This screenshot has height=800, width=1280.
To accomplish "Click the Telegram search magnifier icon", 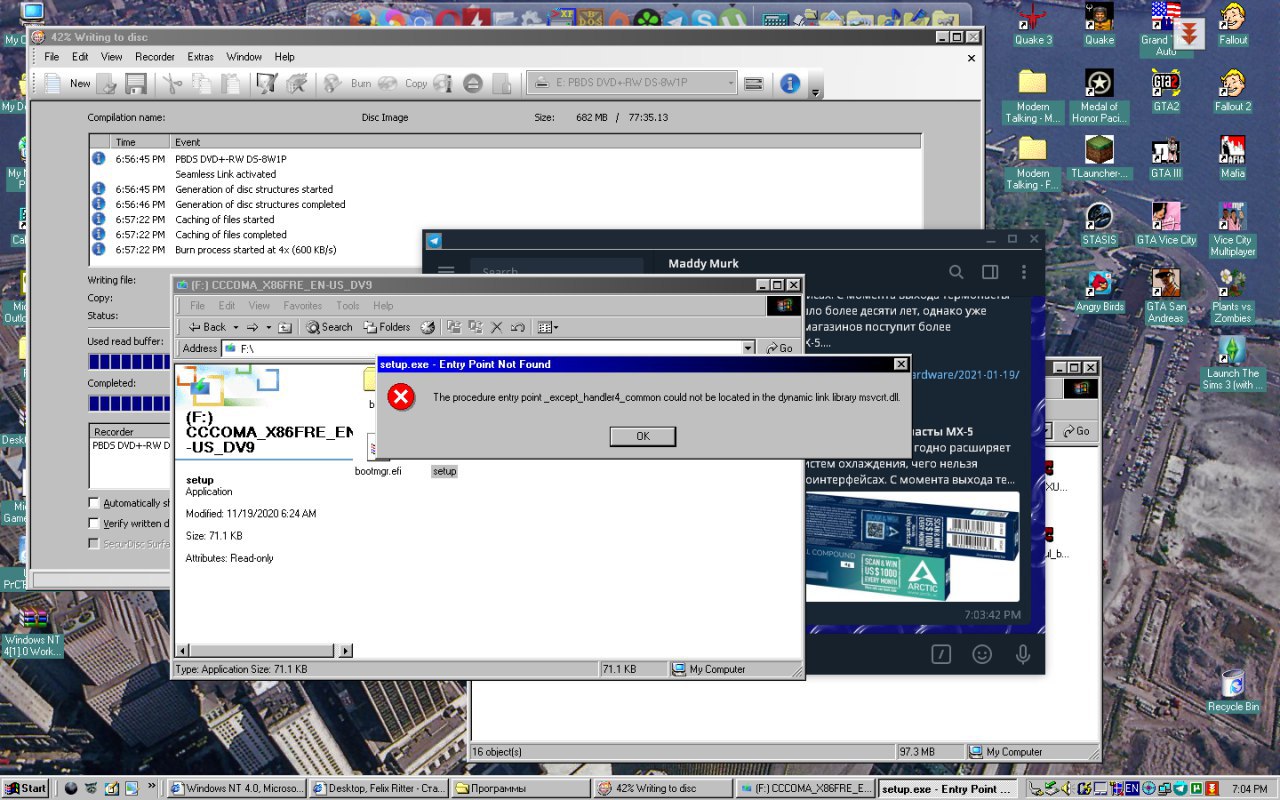I will [x=956, y=272].
